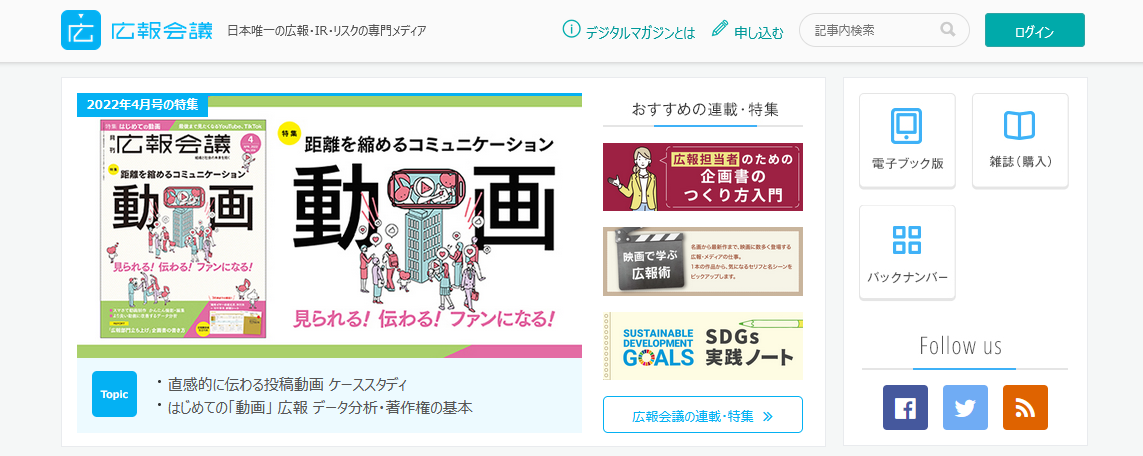Click the magnifier search icon
This screenshot has width=1143, height=456.
pos(948,30)
